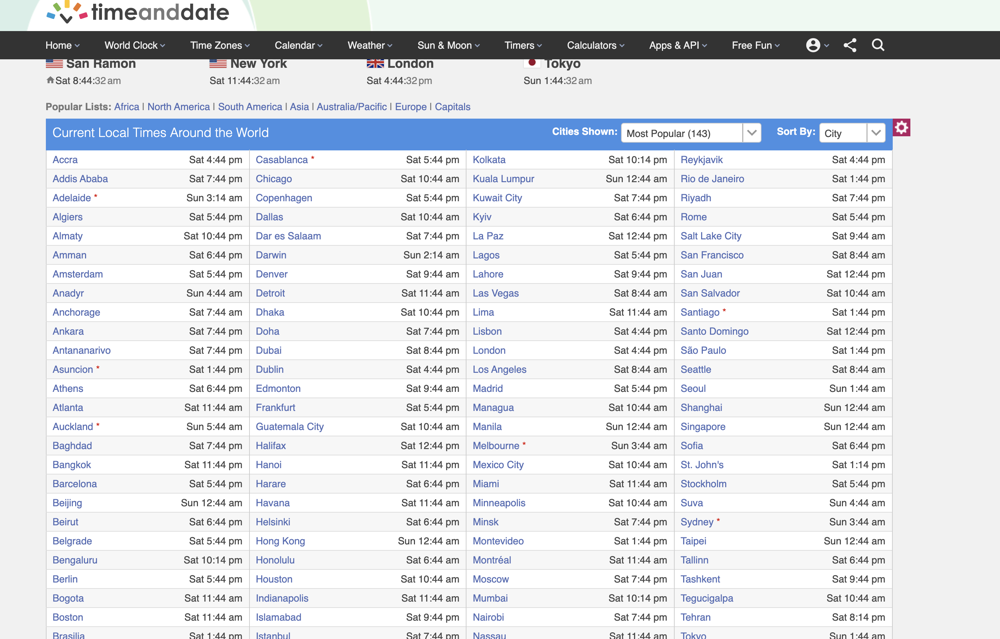Open the South America list
The height and width of the screenshot is (639, 1000).
click(x=250, y=106)
